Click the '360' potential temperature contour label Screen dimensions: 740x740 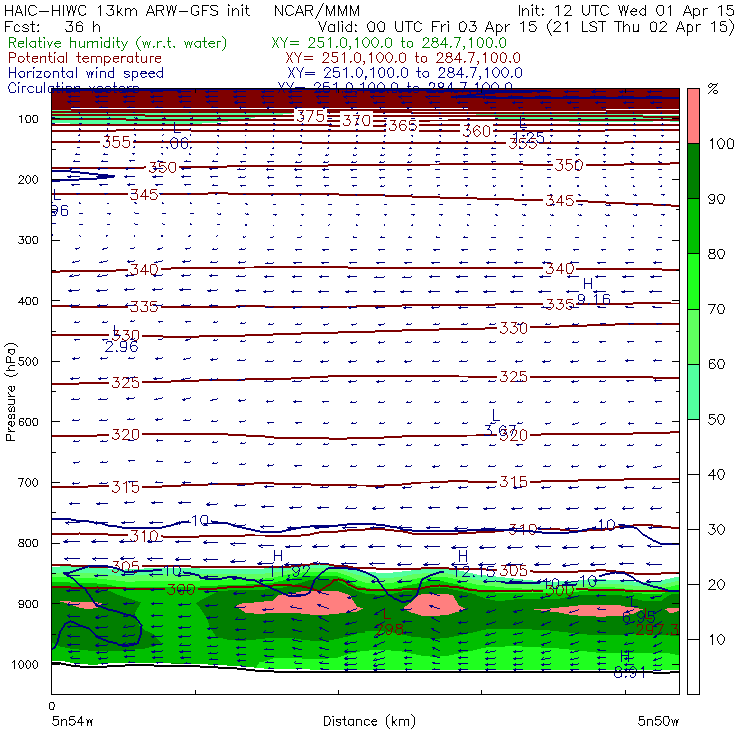pyautogui.click(x=477, y=131)
